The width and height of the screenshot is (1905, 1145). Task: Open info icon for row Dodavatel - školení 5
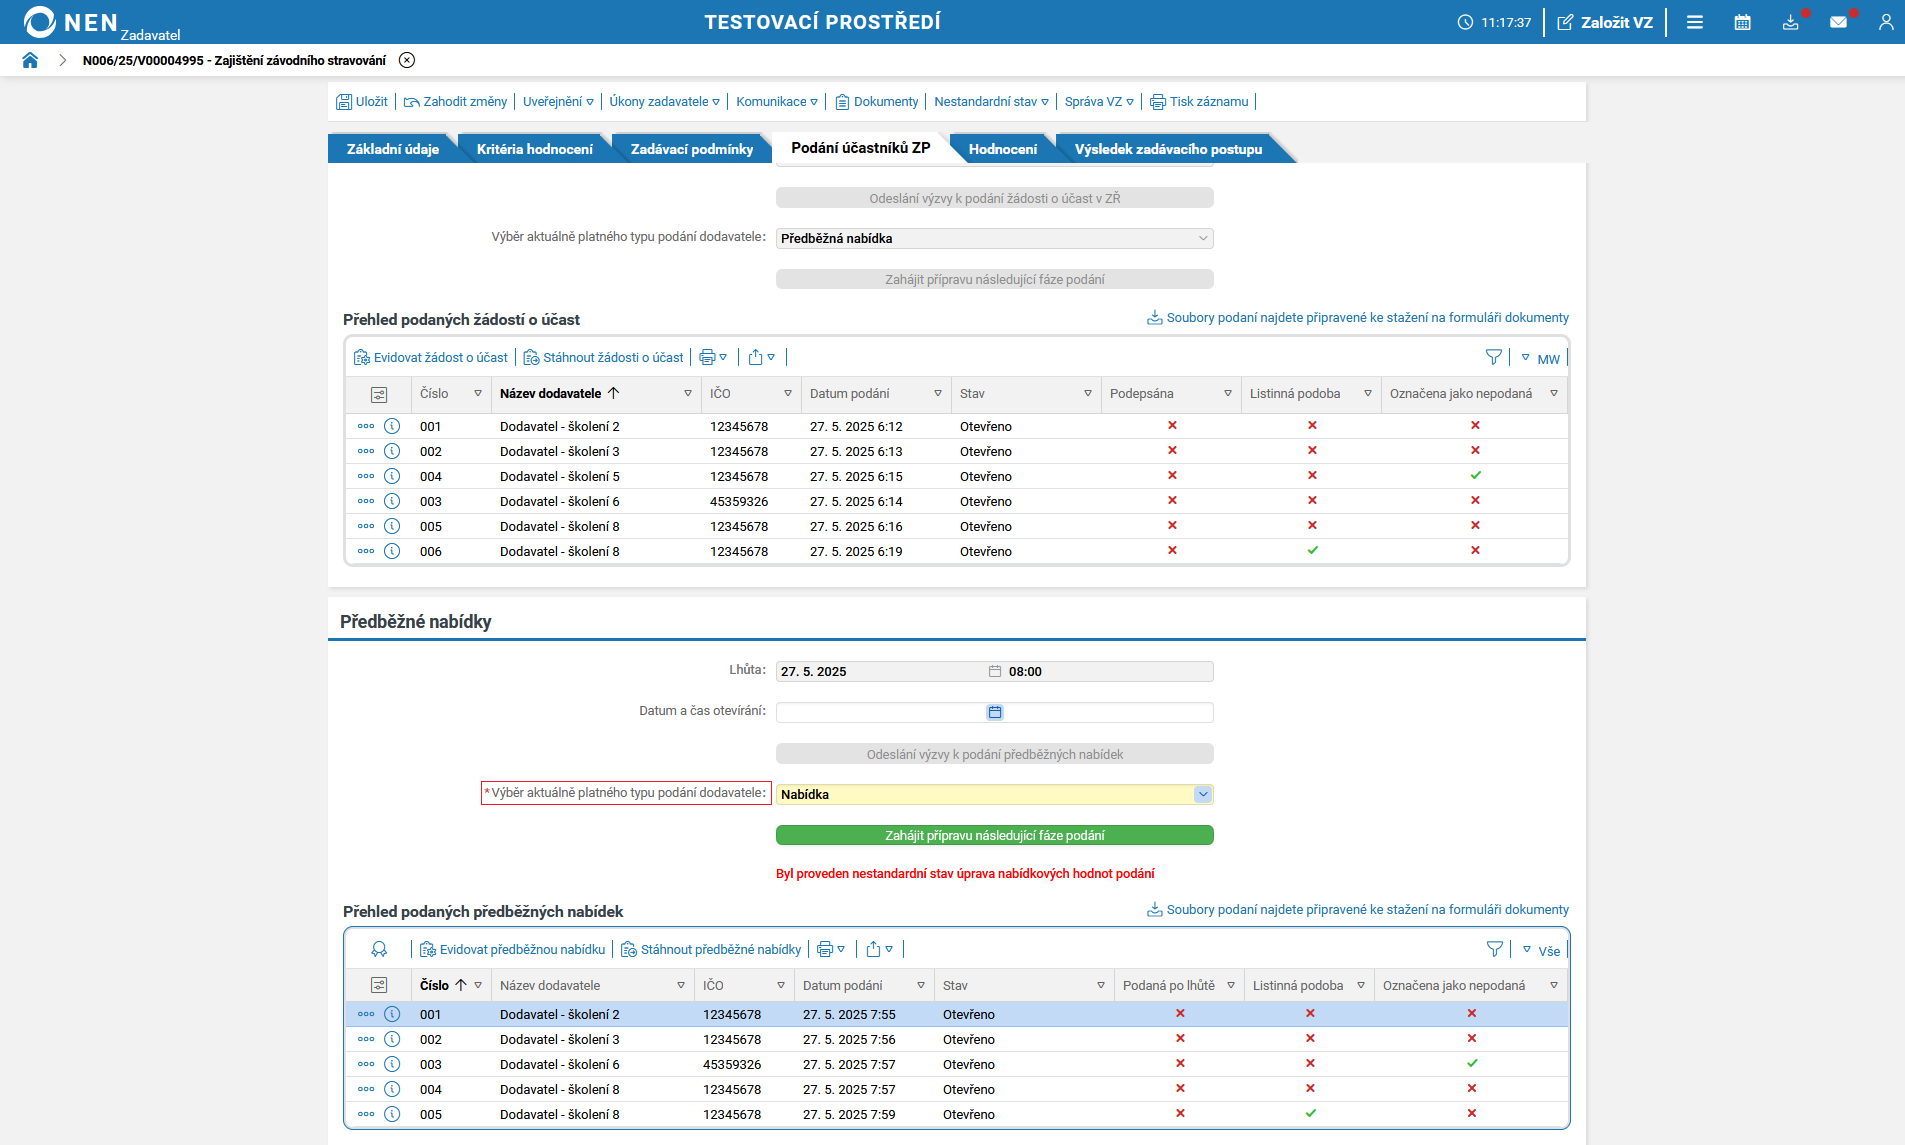tap(392, 476)
